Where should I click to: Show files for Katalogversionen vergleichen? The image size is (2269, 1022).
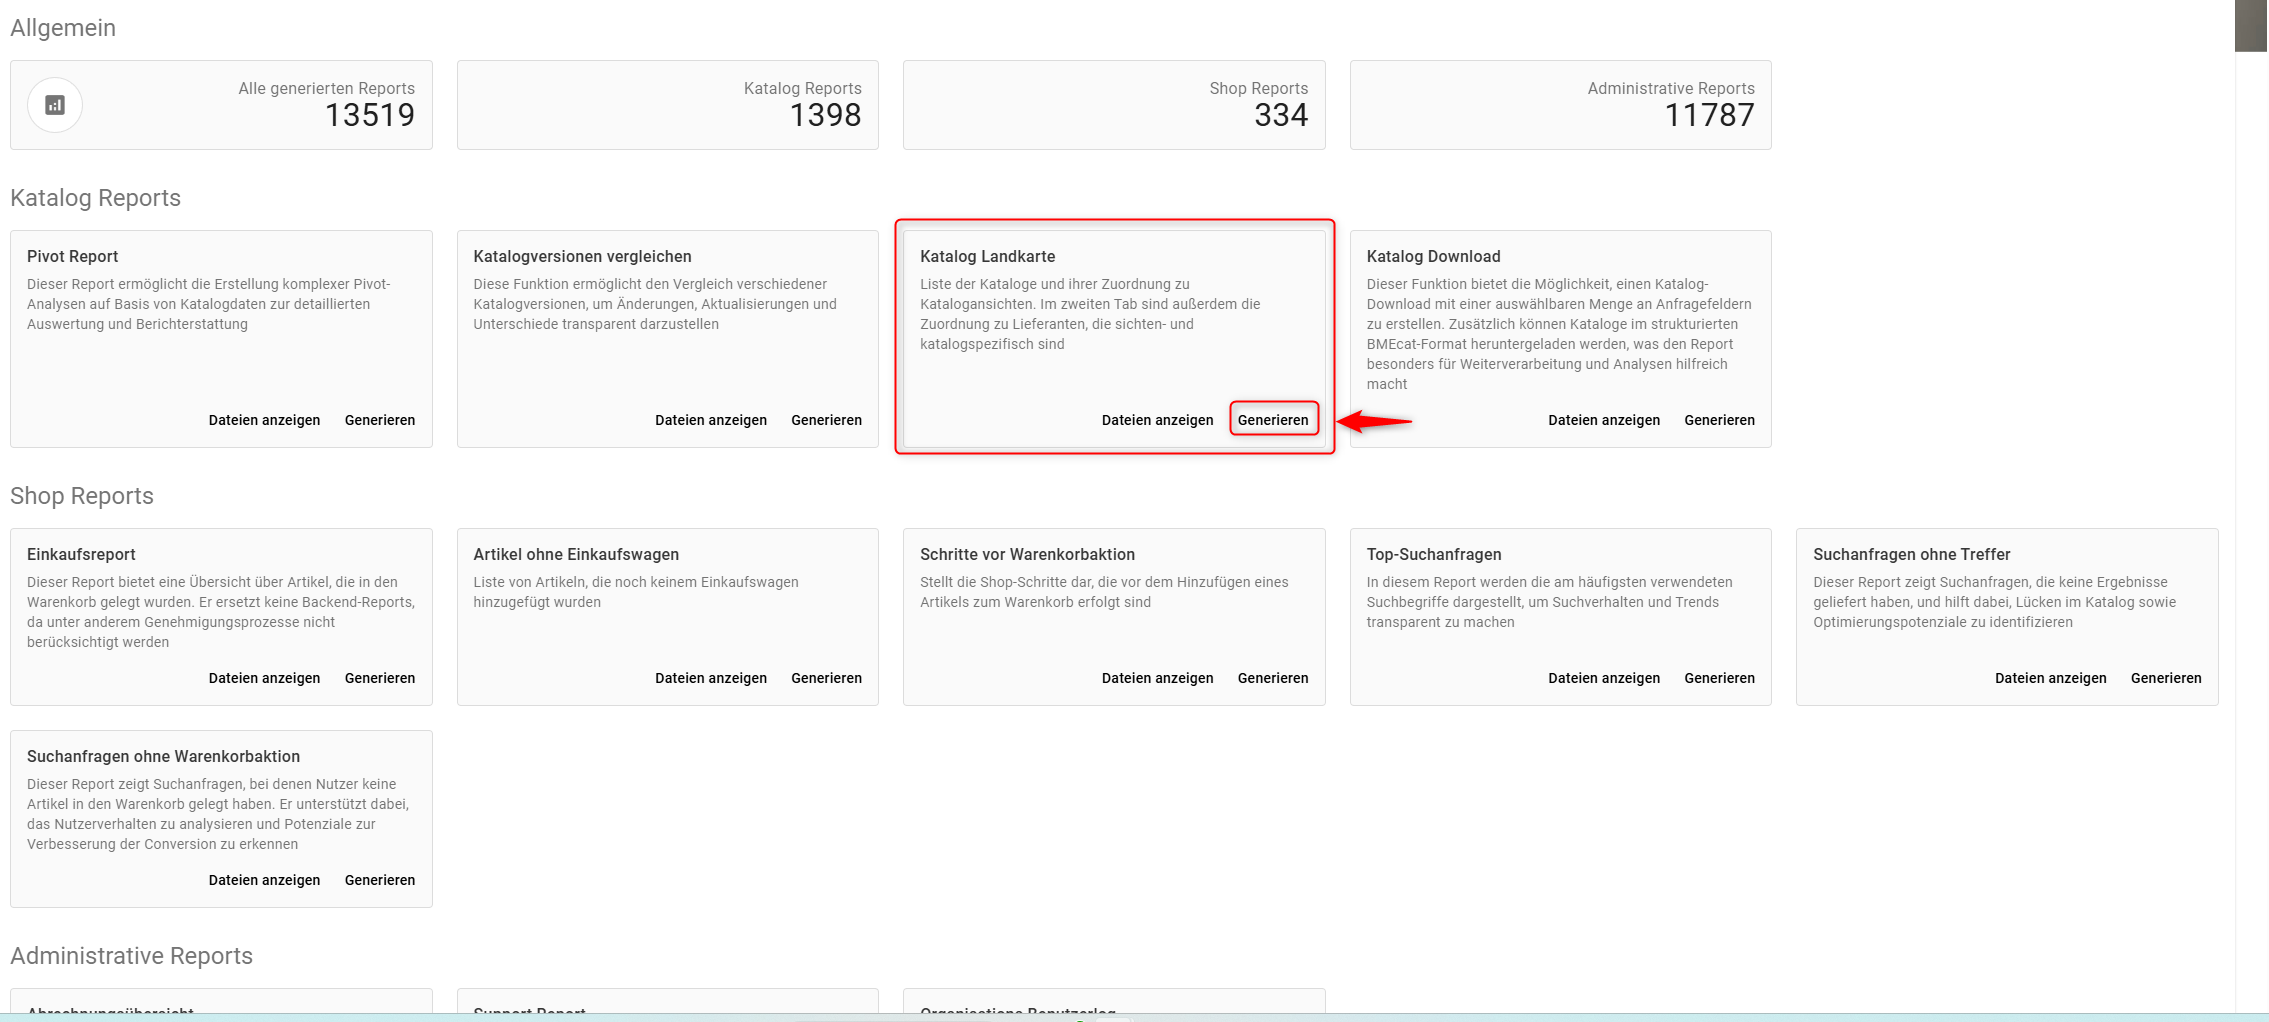pos(711,420)
